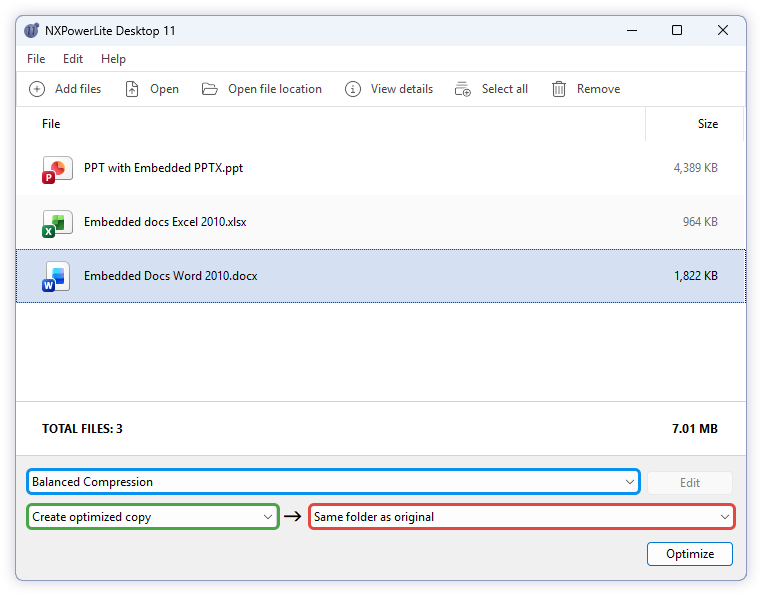
Task: Click the NXPowerLite app icon in title bar
Action: coord(32,30)
